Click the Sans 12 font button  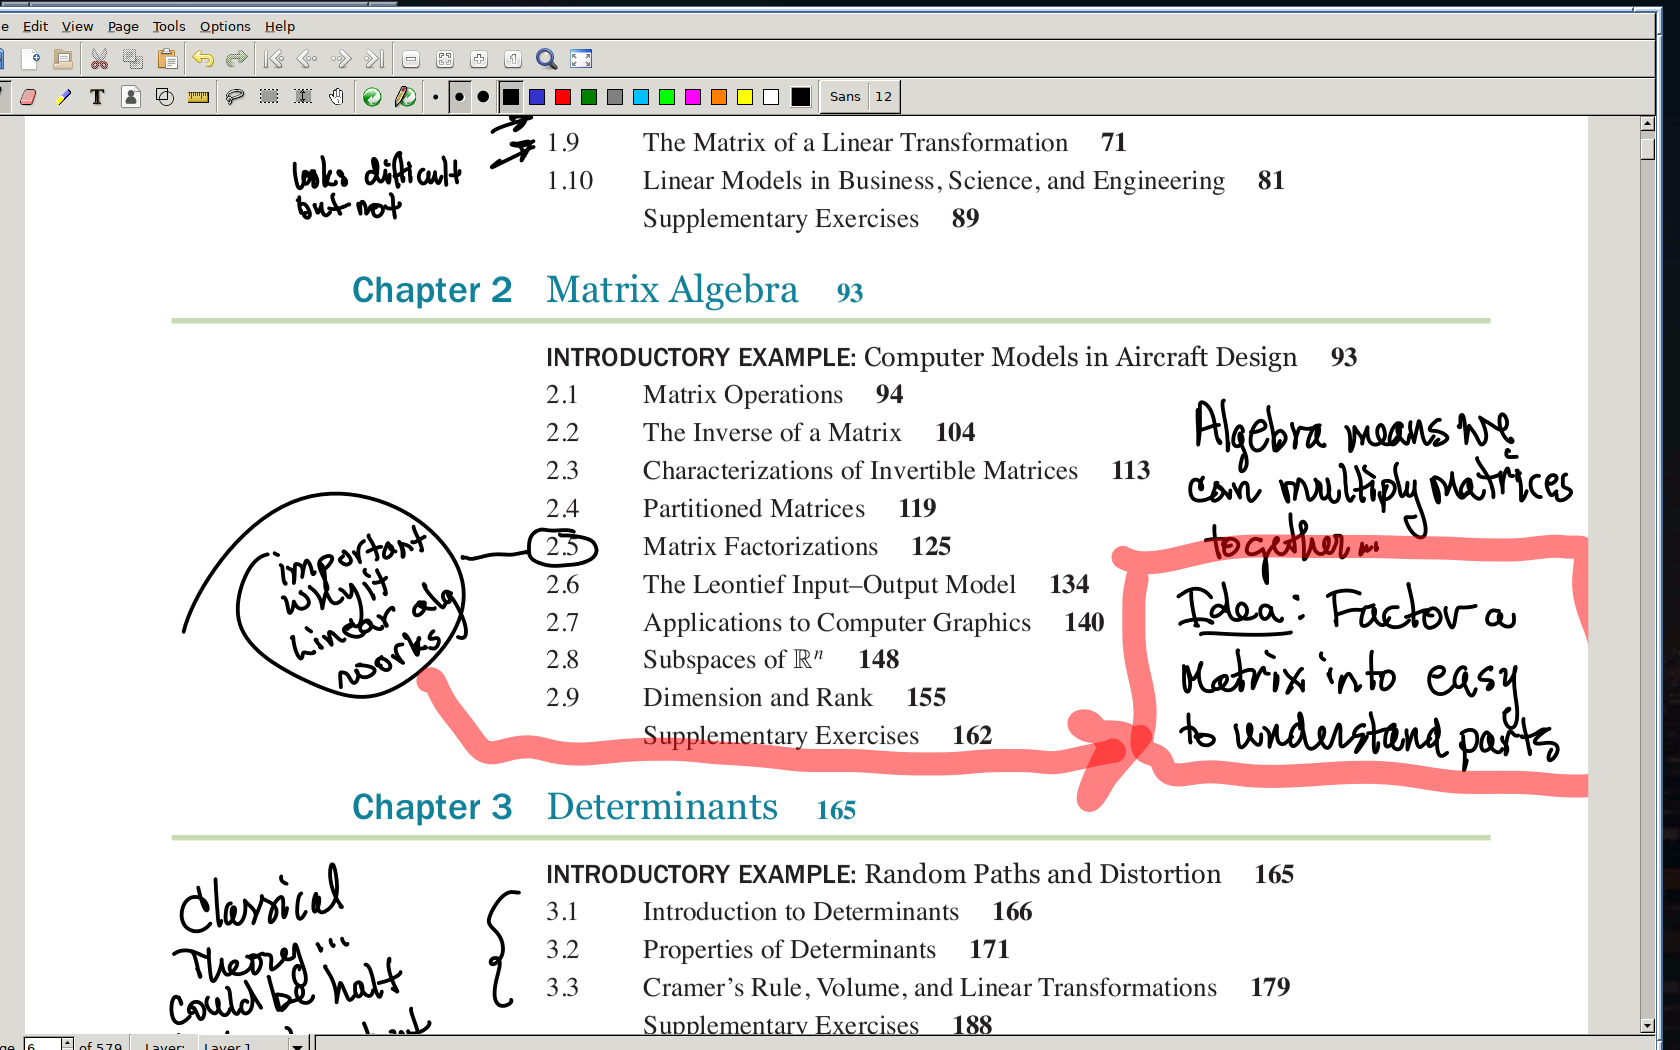click(860, 97)
